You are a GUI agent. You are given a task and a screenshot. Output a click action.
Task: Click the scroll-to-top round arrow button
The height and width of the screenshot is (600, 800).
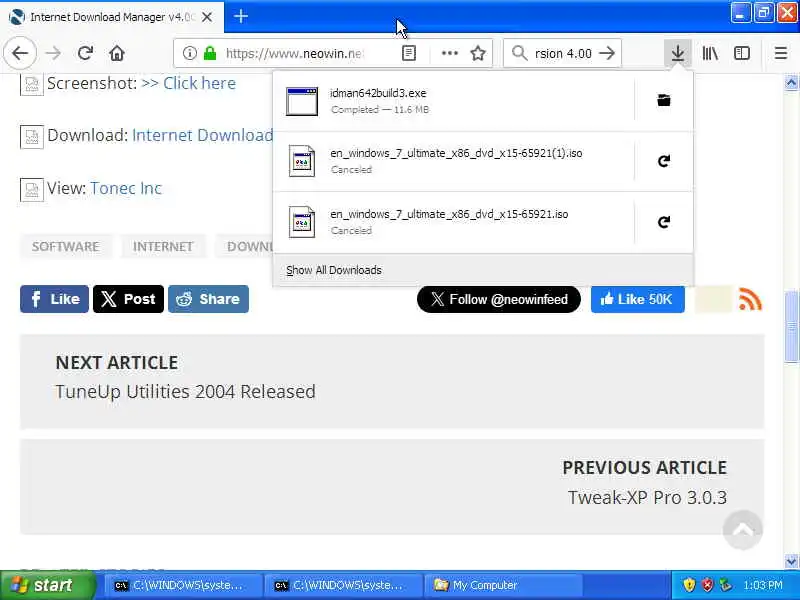tap(742, 530)
